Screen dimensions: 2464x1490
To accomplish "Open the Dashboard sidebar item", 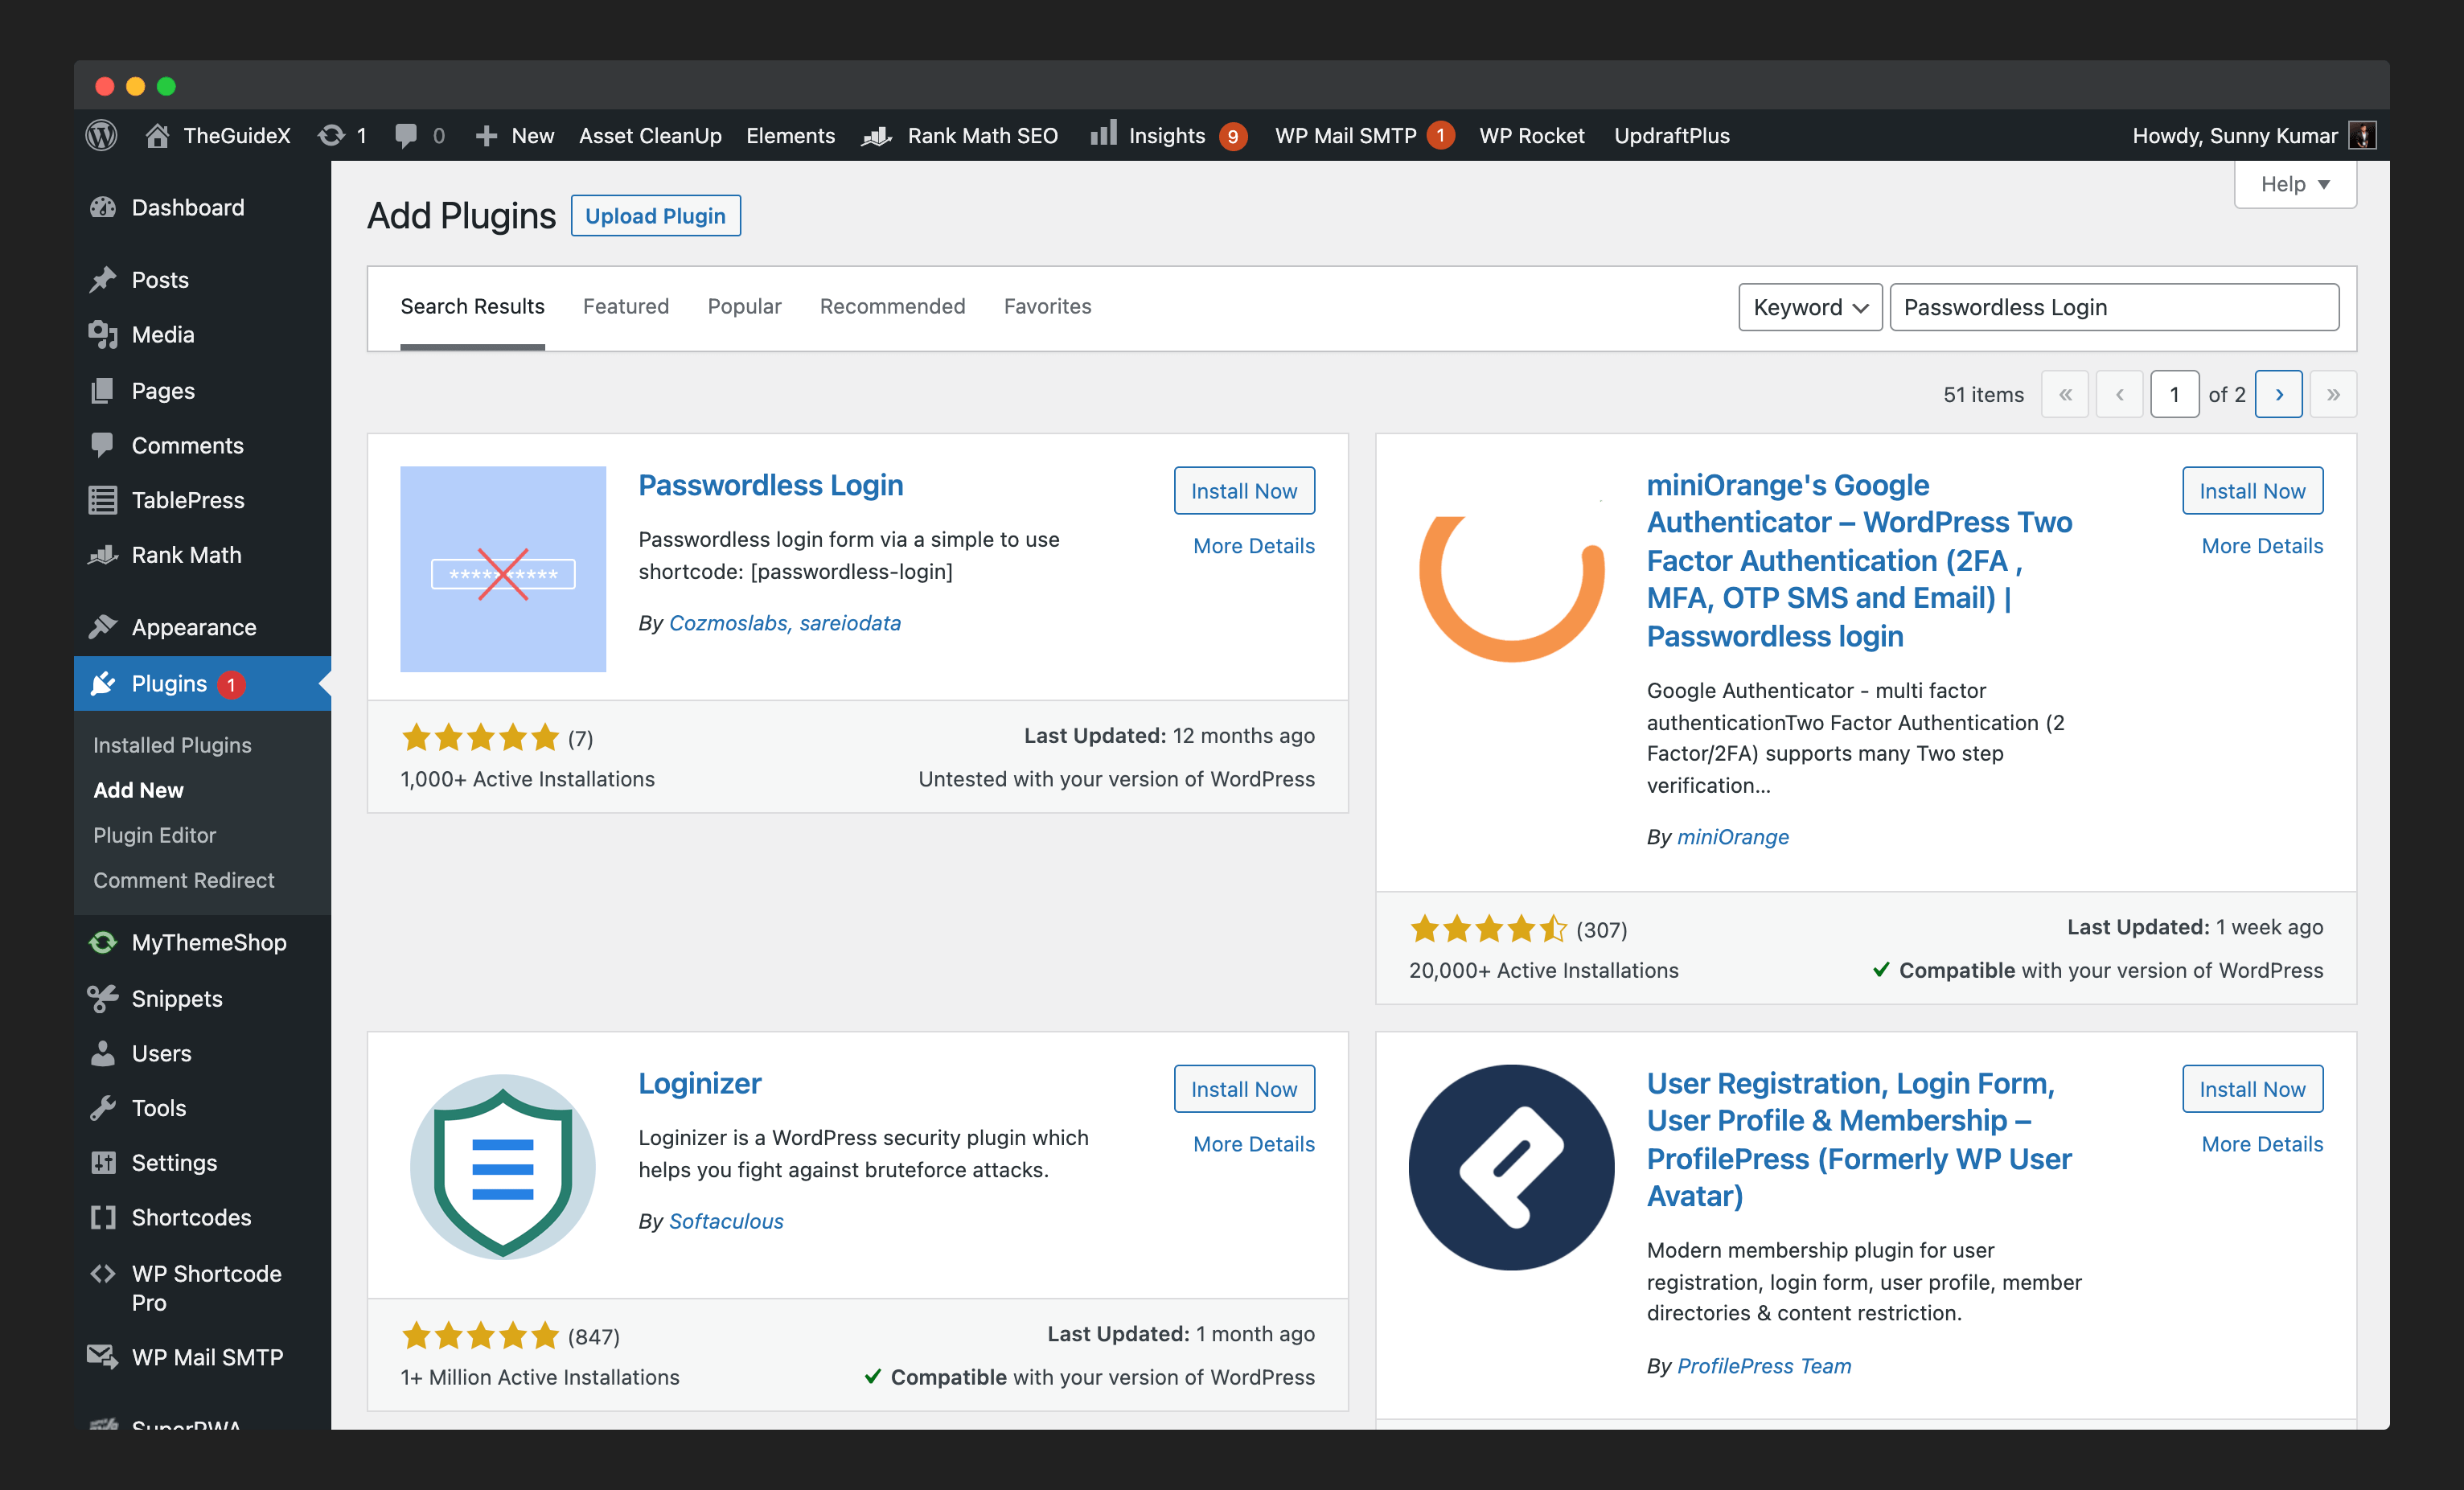I will pyautogui.click(x=187, y=207).
